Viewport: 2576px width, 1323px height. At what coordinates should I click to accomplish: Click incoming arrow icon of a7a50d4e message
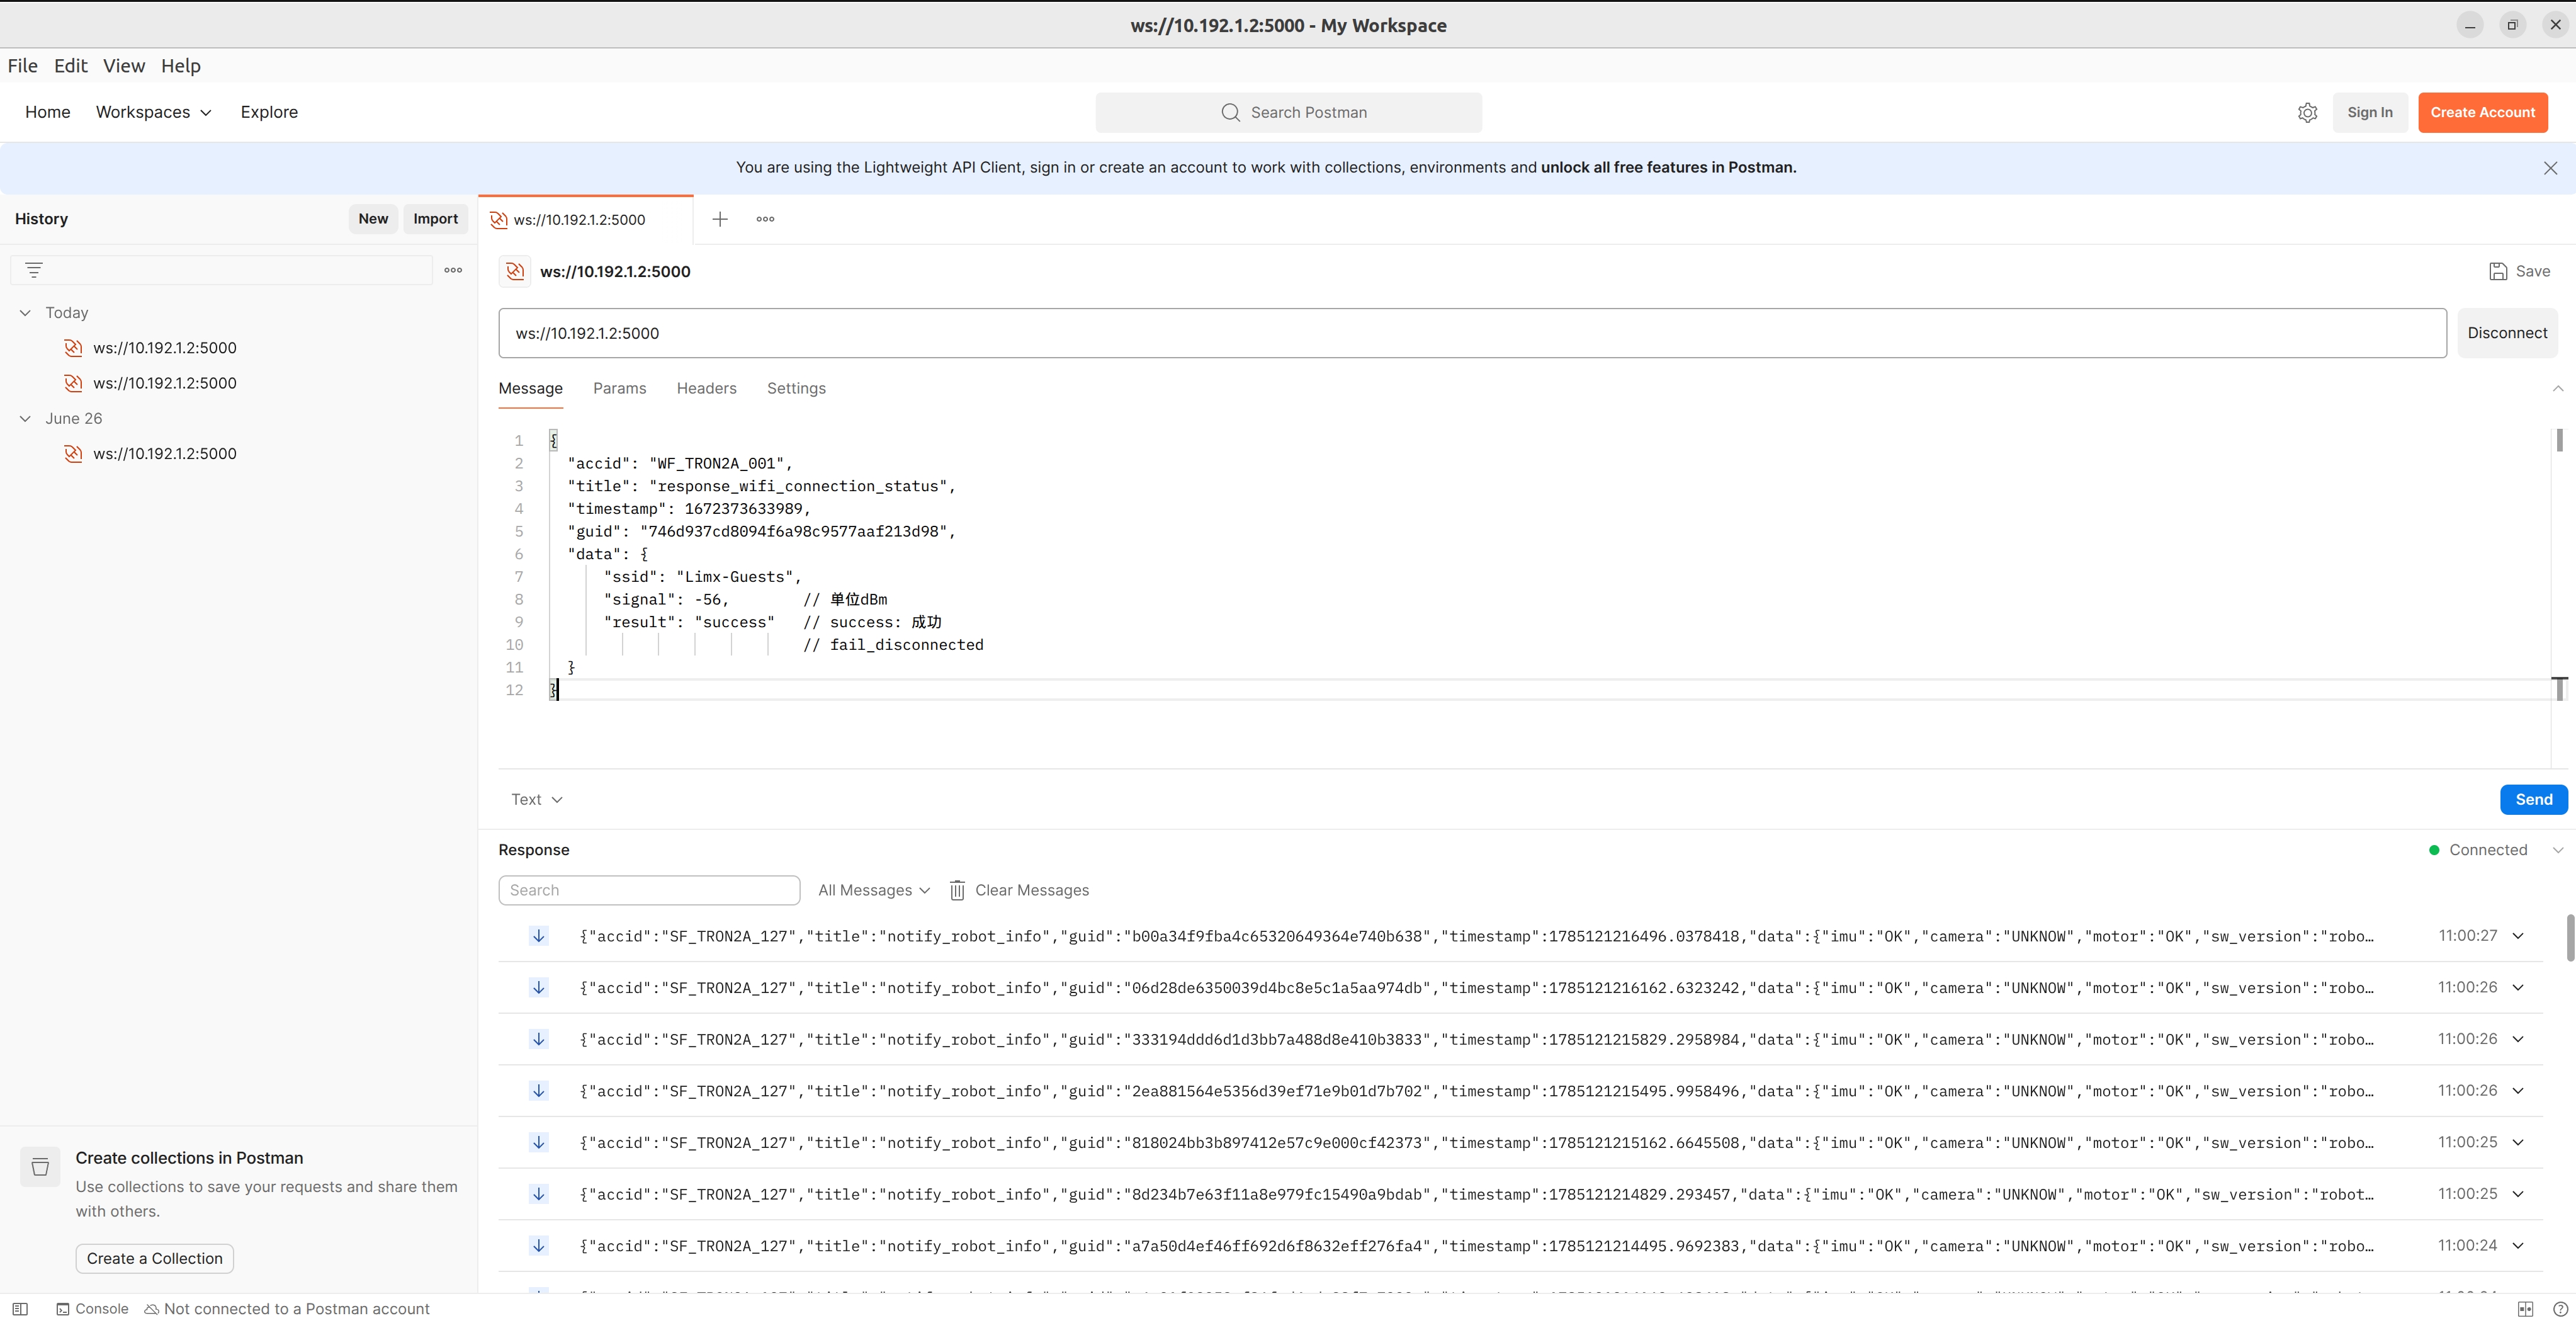coord(538,1246)
